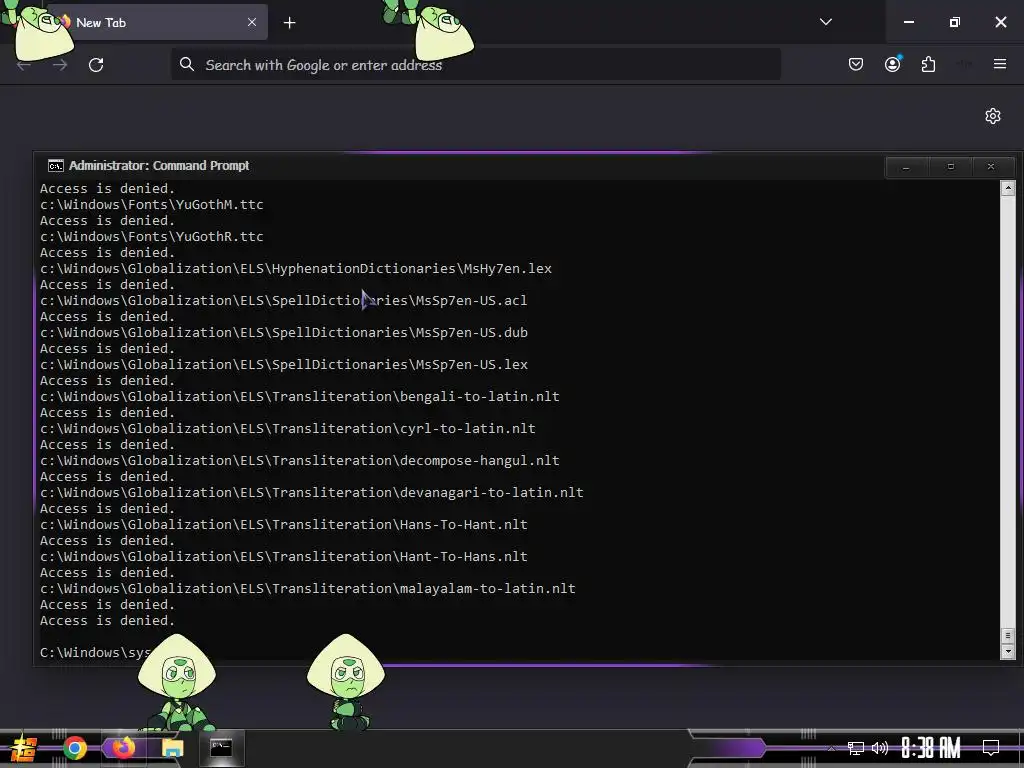Screen dimensions: 1024x768
Task: Click the Search with Google address bar
Action: coord(475,65)
